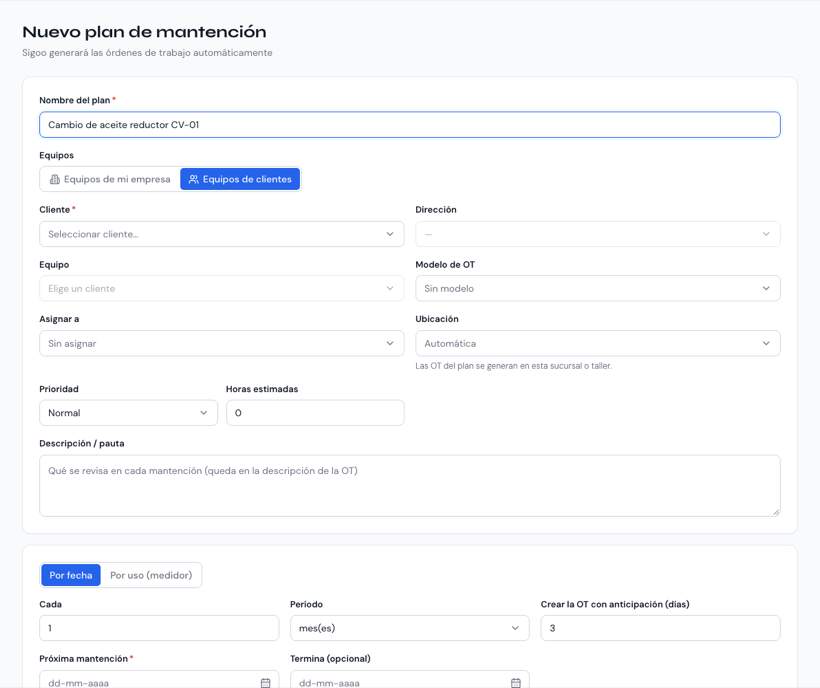The image size is (820, 688).
Task: Click the Nombre del plan text field
Action: click(410, 125)
